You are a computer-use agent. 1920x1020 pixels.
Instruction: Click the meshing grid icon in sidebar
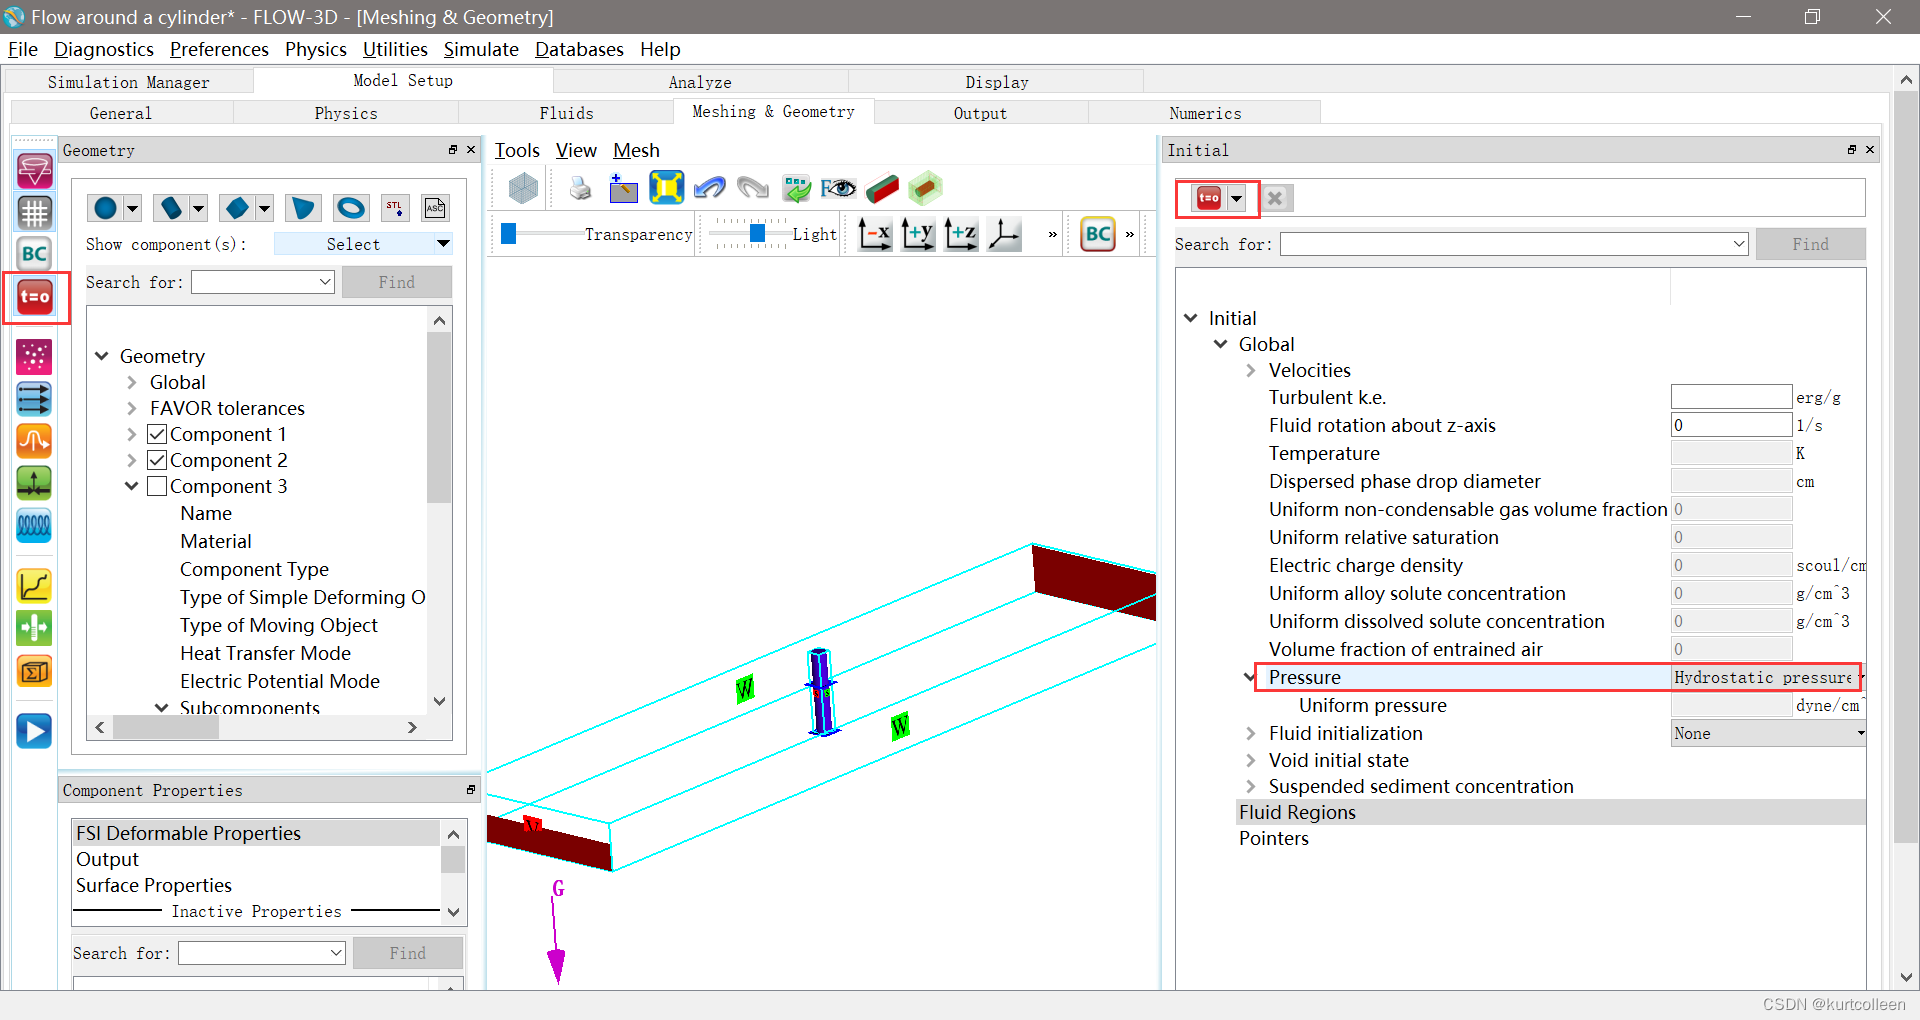pos(34,212)
